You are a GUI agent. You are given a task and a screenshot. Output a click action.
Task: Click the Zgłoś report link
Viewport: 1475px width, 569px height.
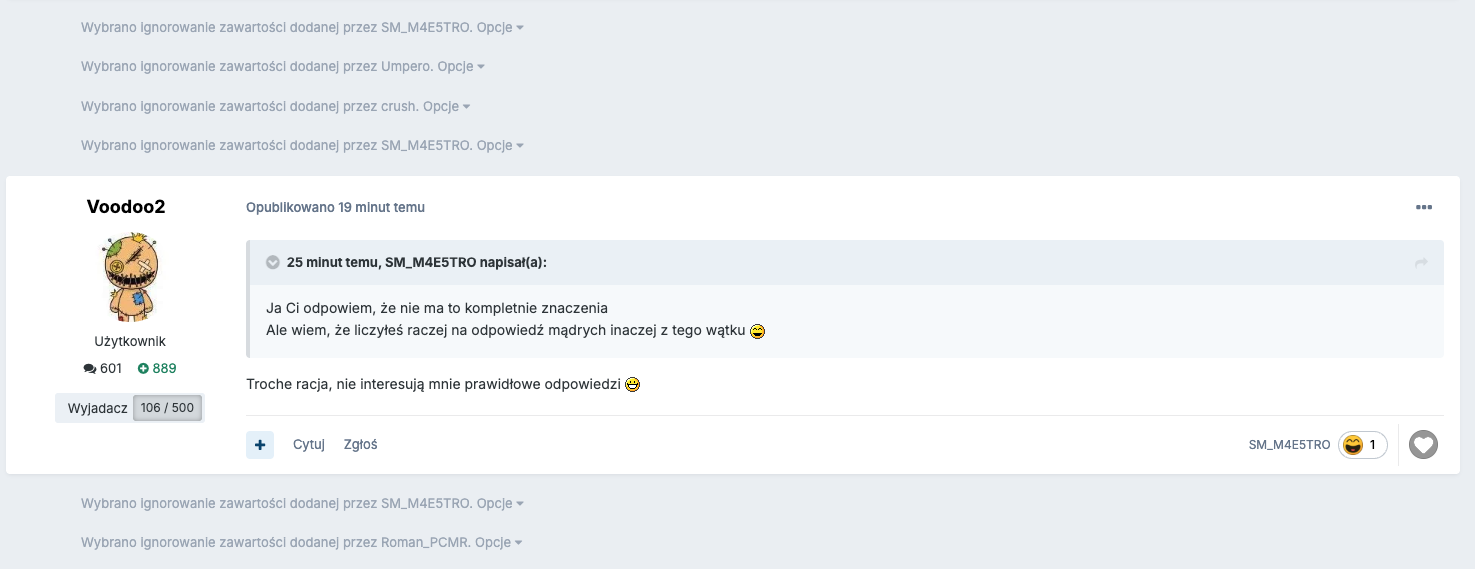tap(360, 445)
